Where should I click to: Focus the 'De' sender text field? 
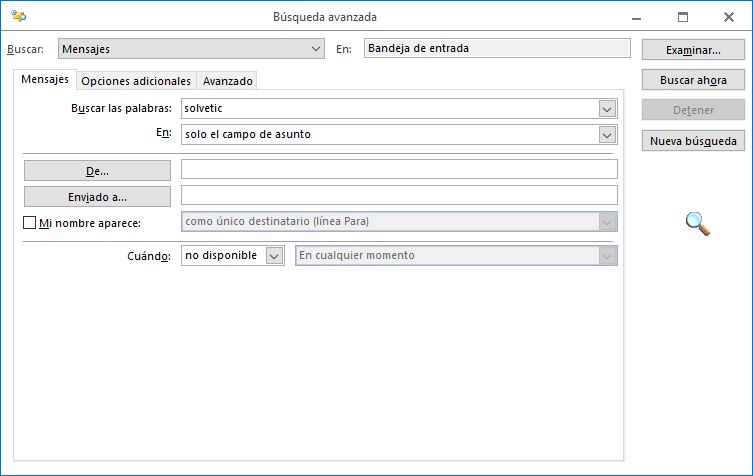(399, 170)
